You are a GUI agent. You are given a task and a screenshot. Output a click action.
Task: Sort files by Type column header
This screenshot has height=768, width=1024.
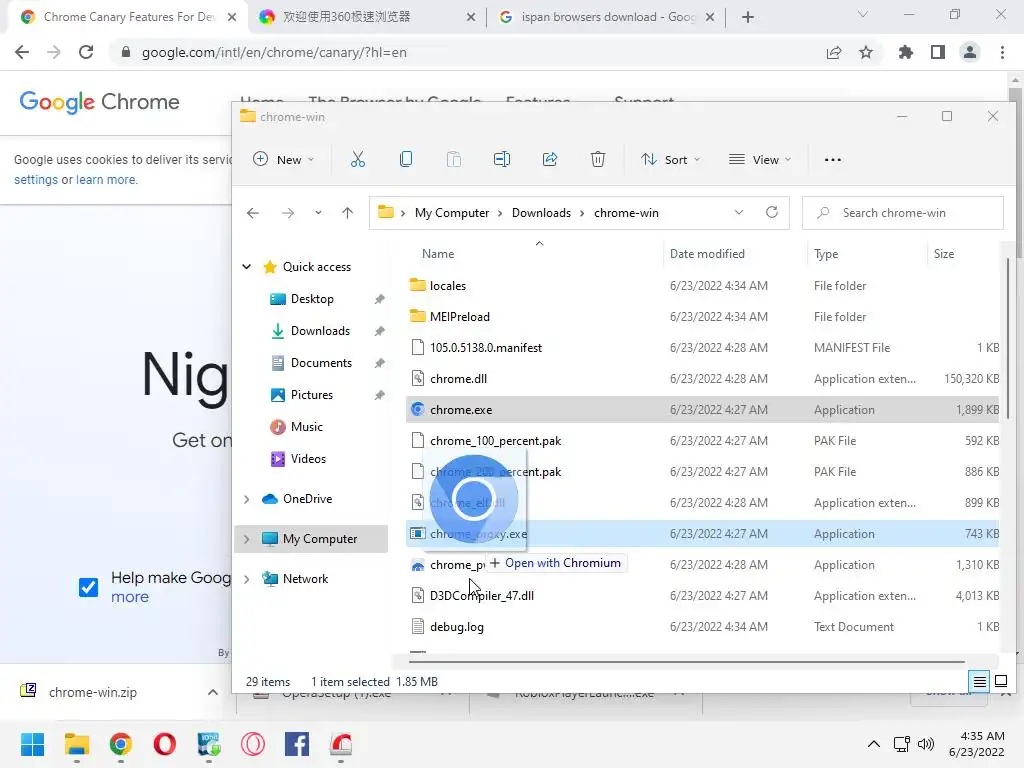[x=826, y=253]
